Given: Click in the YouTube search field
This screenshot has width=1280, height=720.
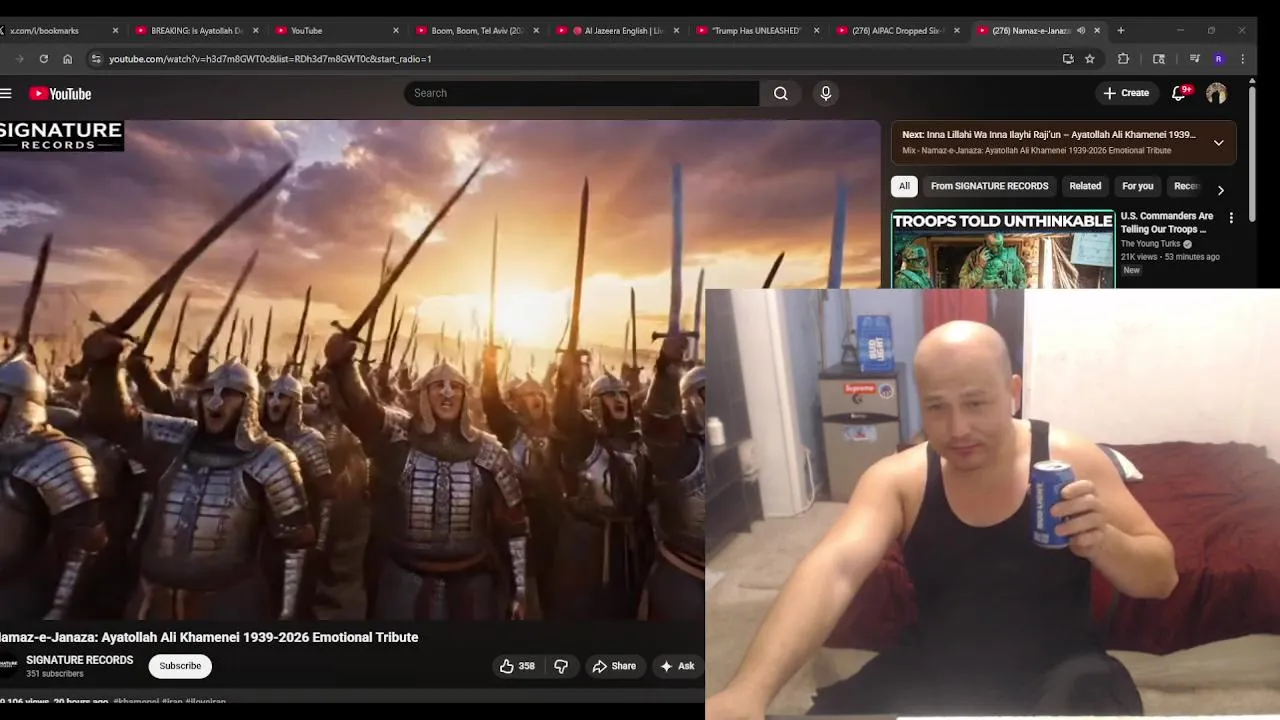Looking at the screenshot, I should (x=582, y=93).
